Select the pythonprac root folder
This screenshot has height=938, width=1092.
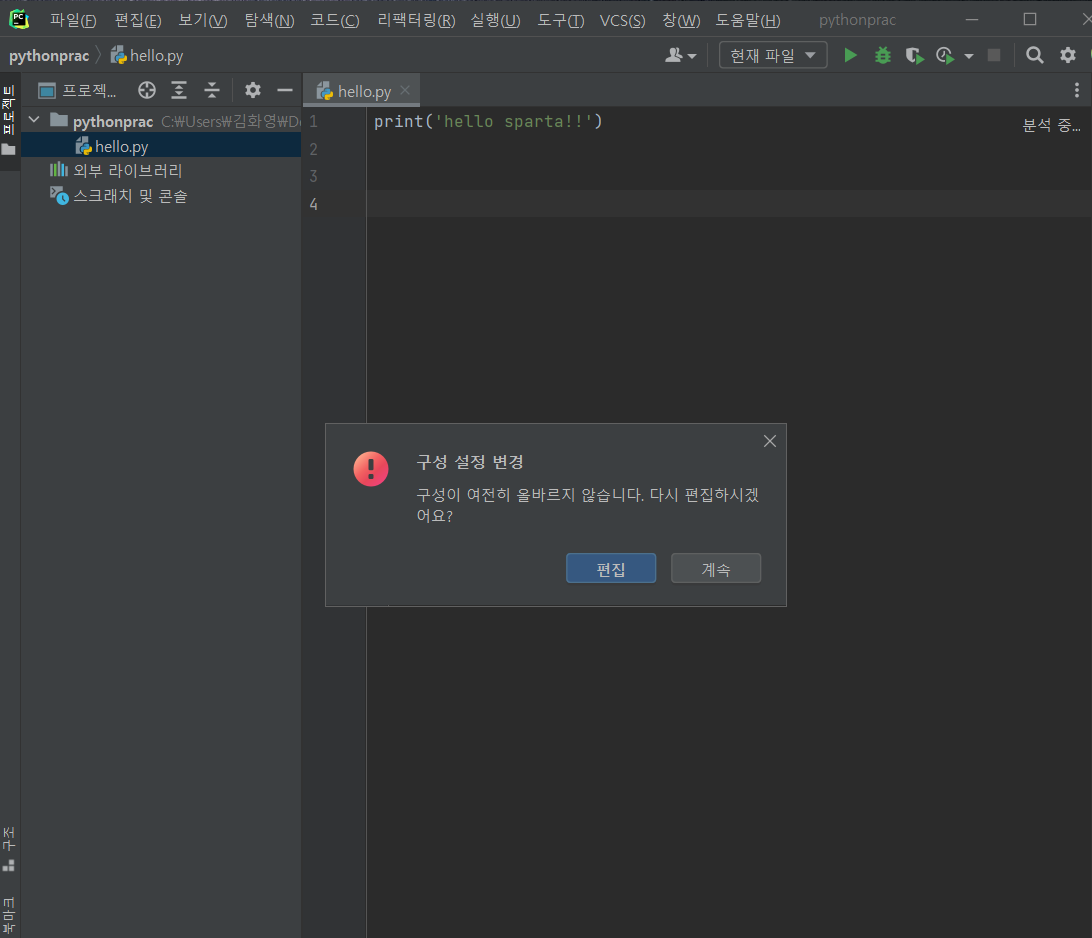(161, 121)
